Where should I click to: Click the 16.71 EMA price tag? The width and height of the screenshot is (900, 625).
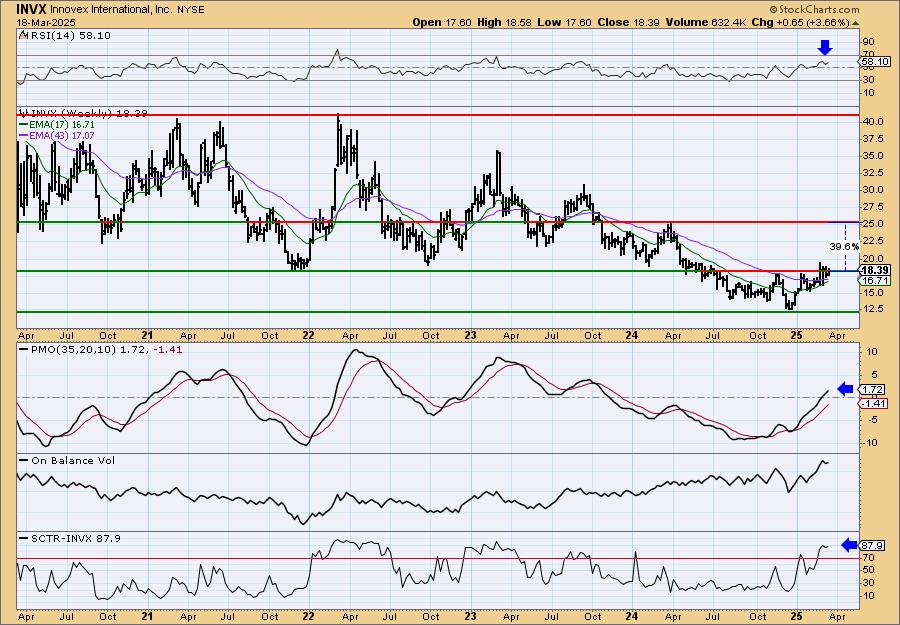pos(876,280)
